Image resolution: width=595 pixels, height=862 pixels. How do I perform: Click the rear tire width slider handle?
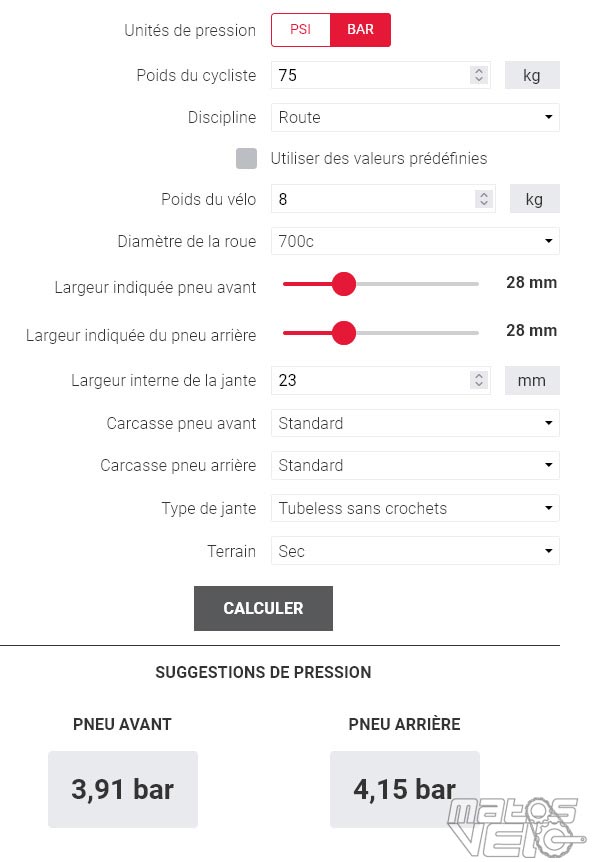tap(344, 333)
